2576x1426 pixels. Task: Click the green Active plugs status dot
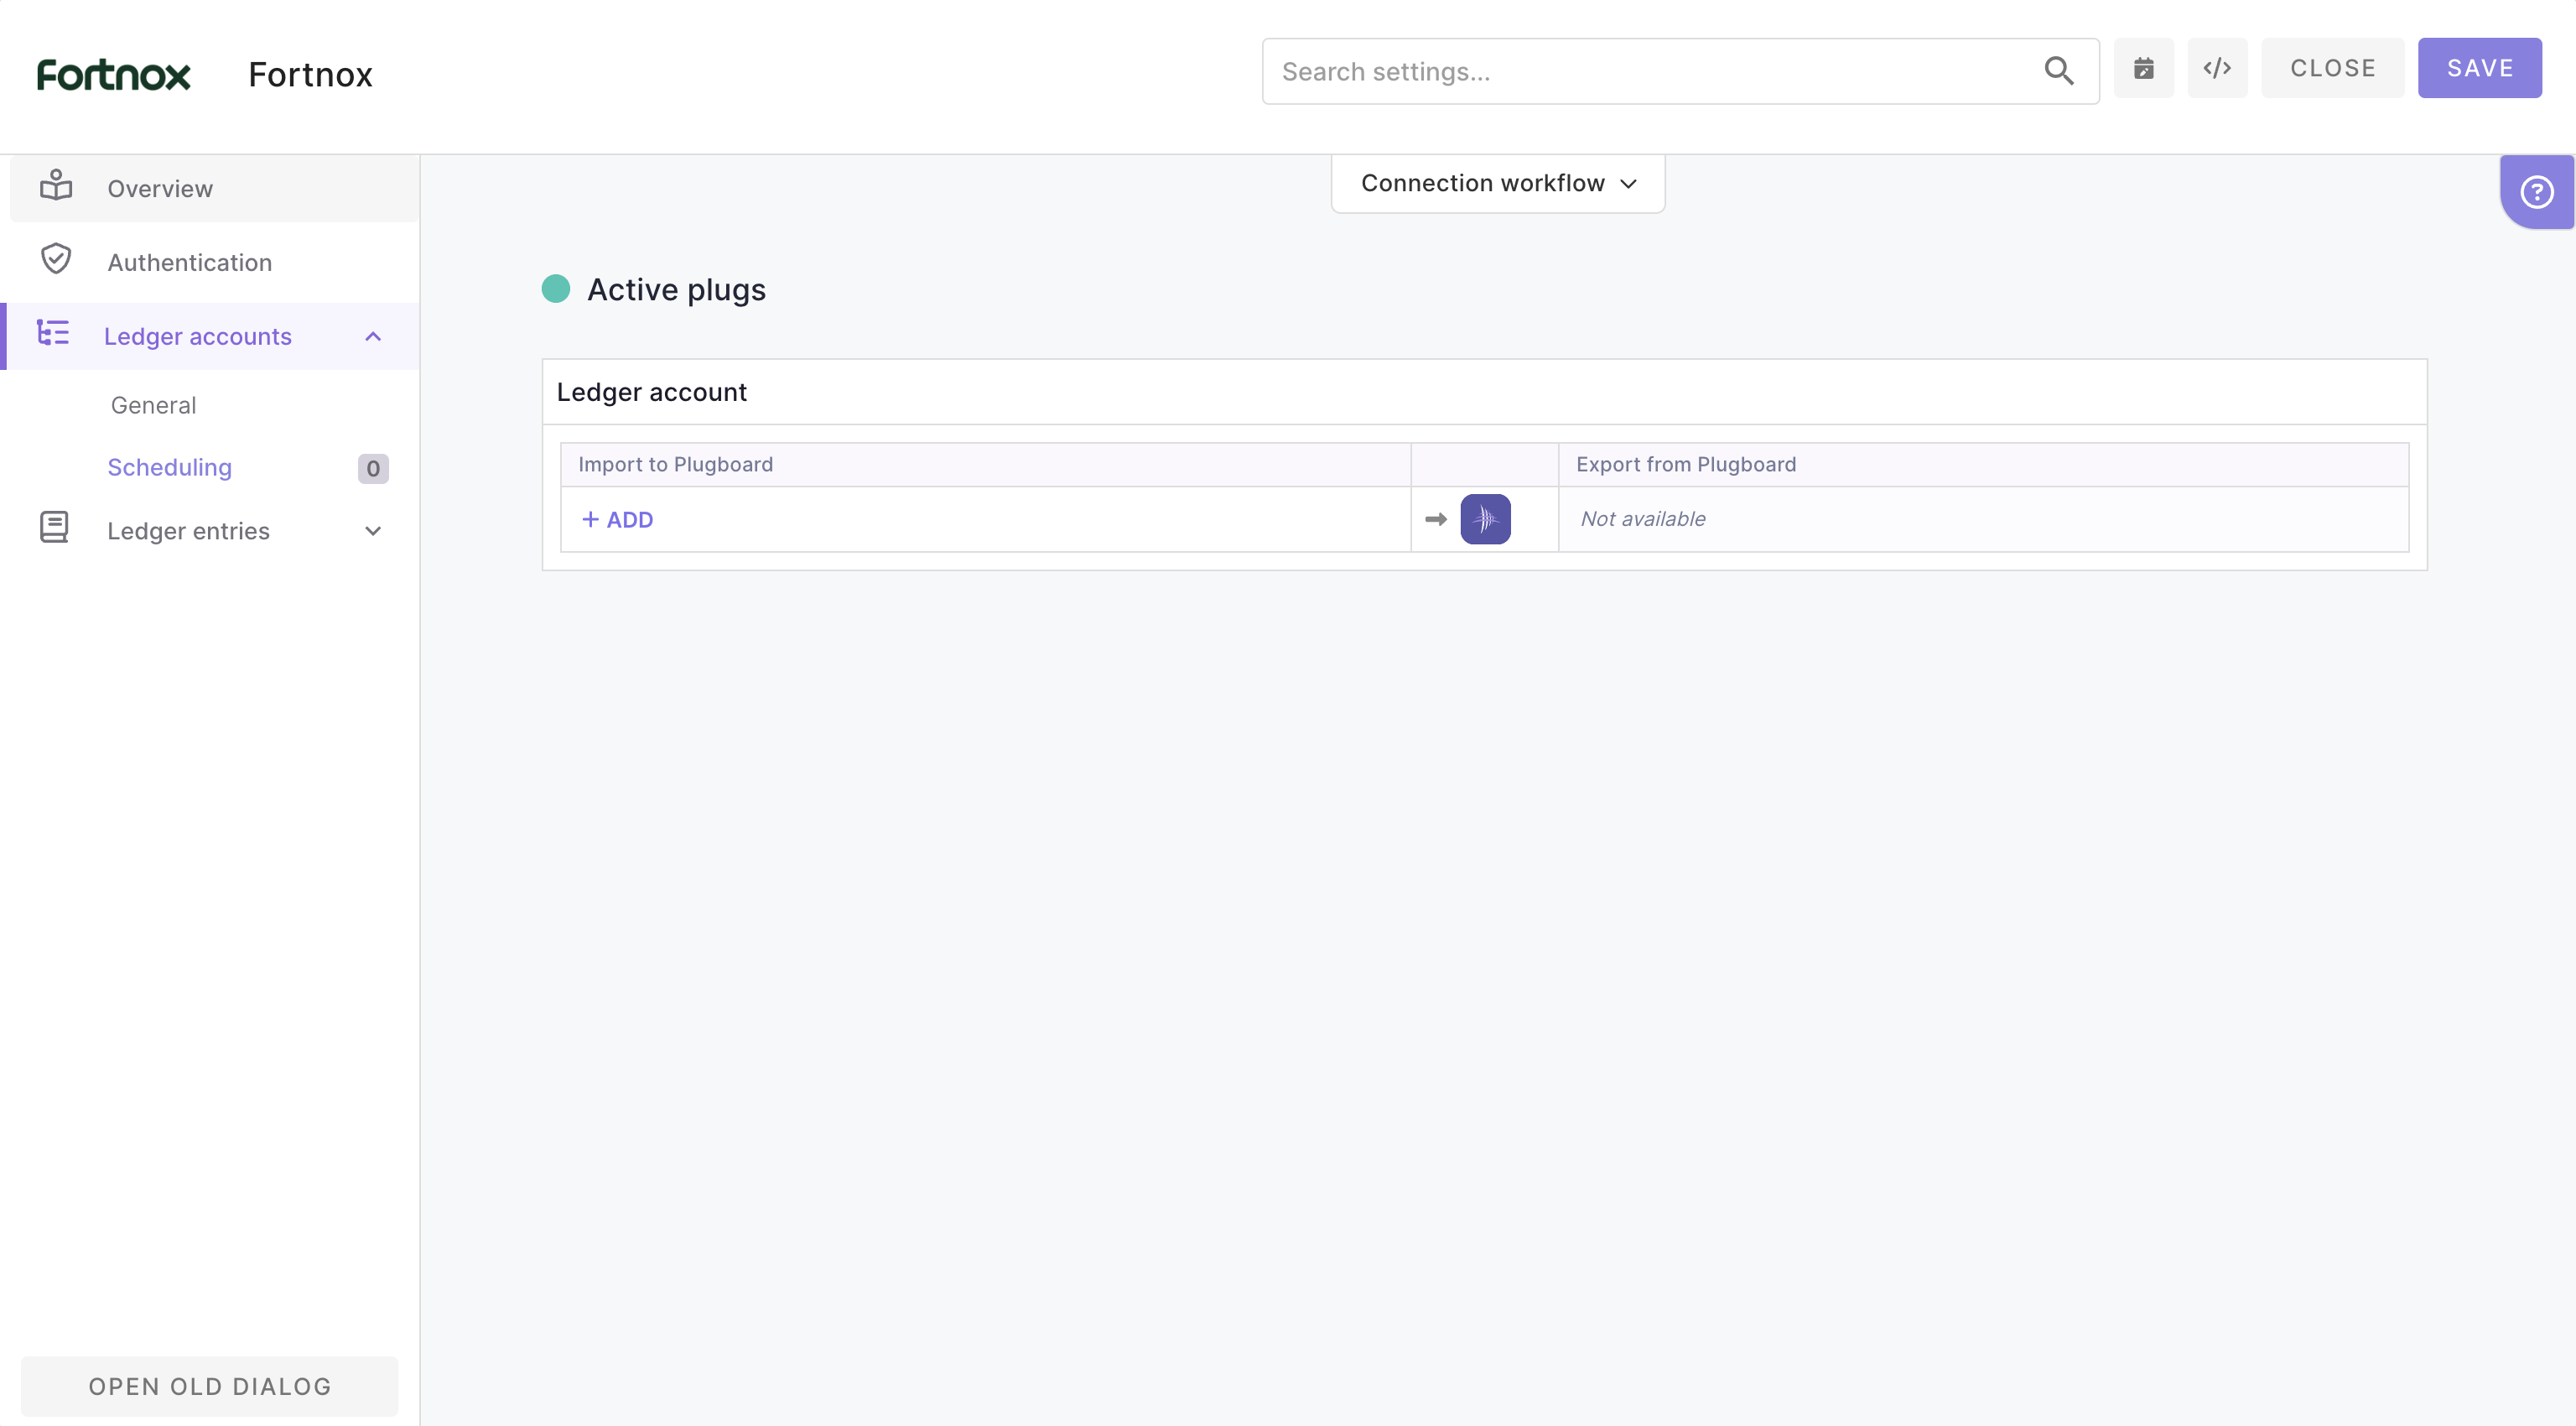(x=556, y=289)
